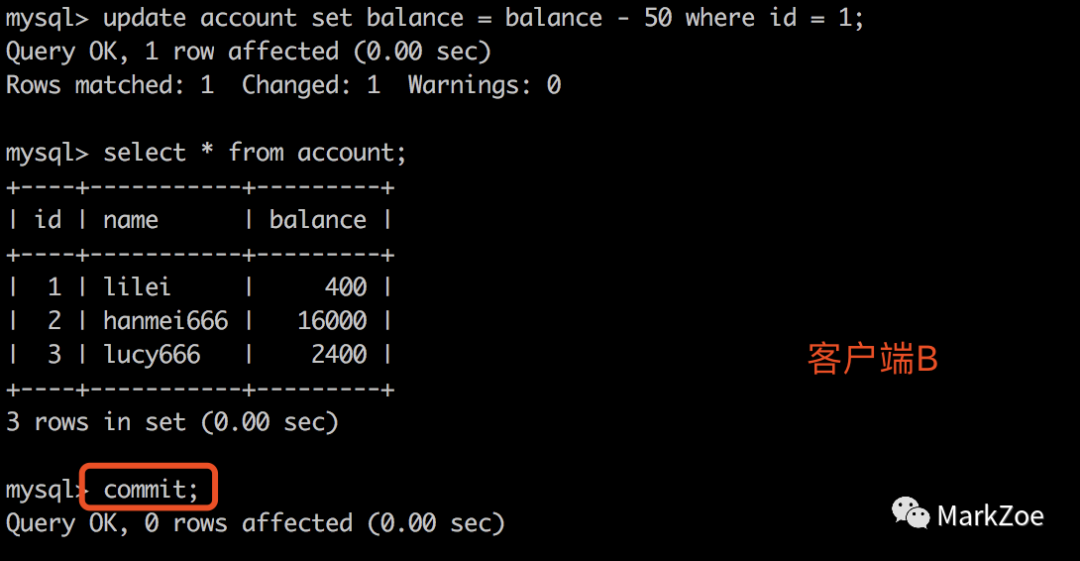
Task: Click the balance column header
Action: tap(317, 220)
